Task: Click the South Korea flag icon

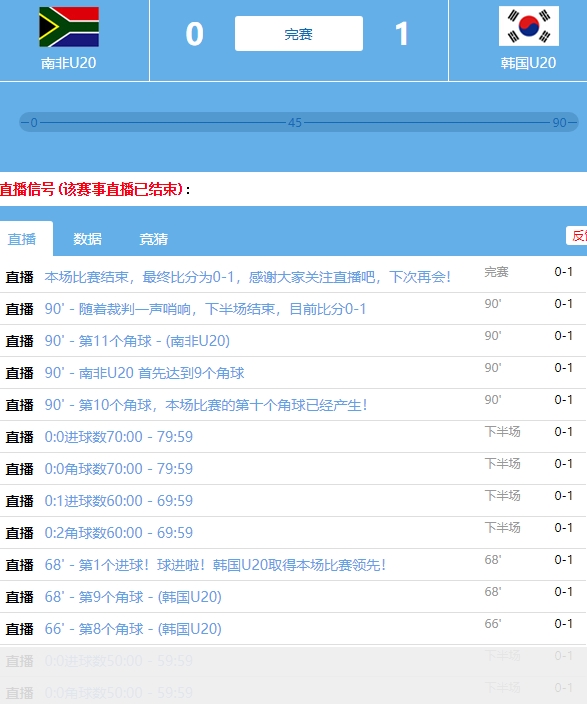Action: (529, 26)
